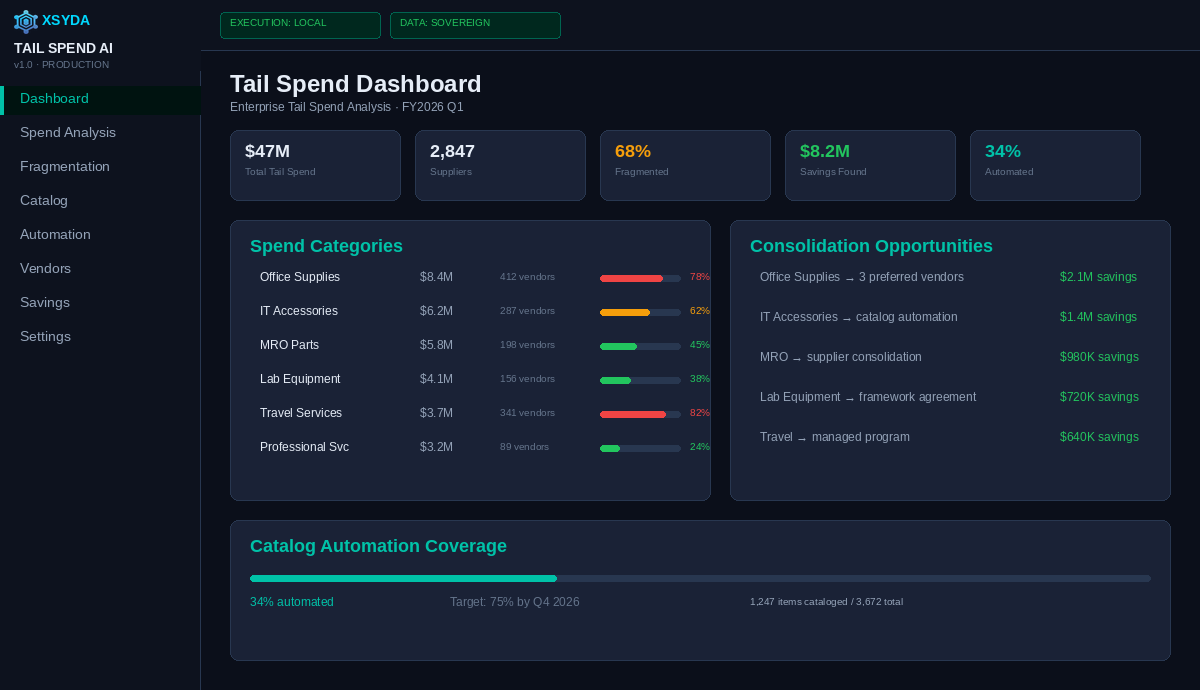Click the Catalog Automation Coverage progress bar
The height and width of the screenshot is (690, 1200).
tap(700, 578)
